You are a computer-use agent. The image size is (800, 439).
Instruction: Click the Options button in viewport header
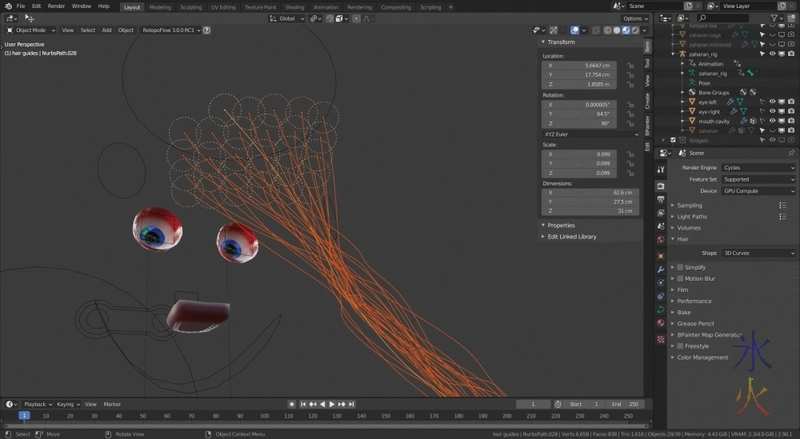point(634,18)
